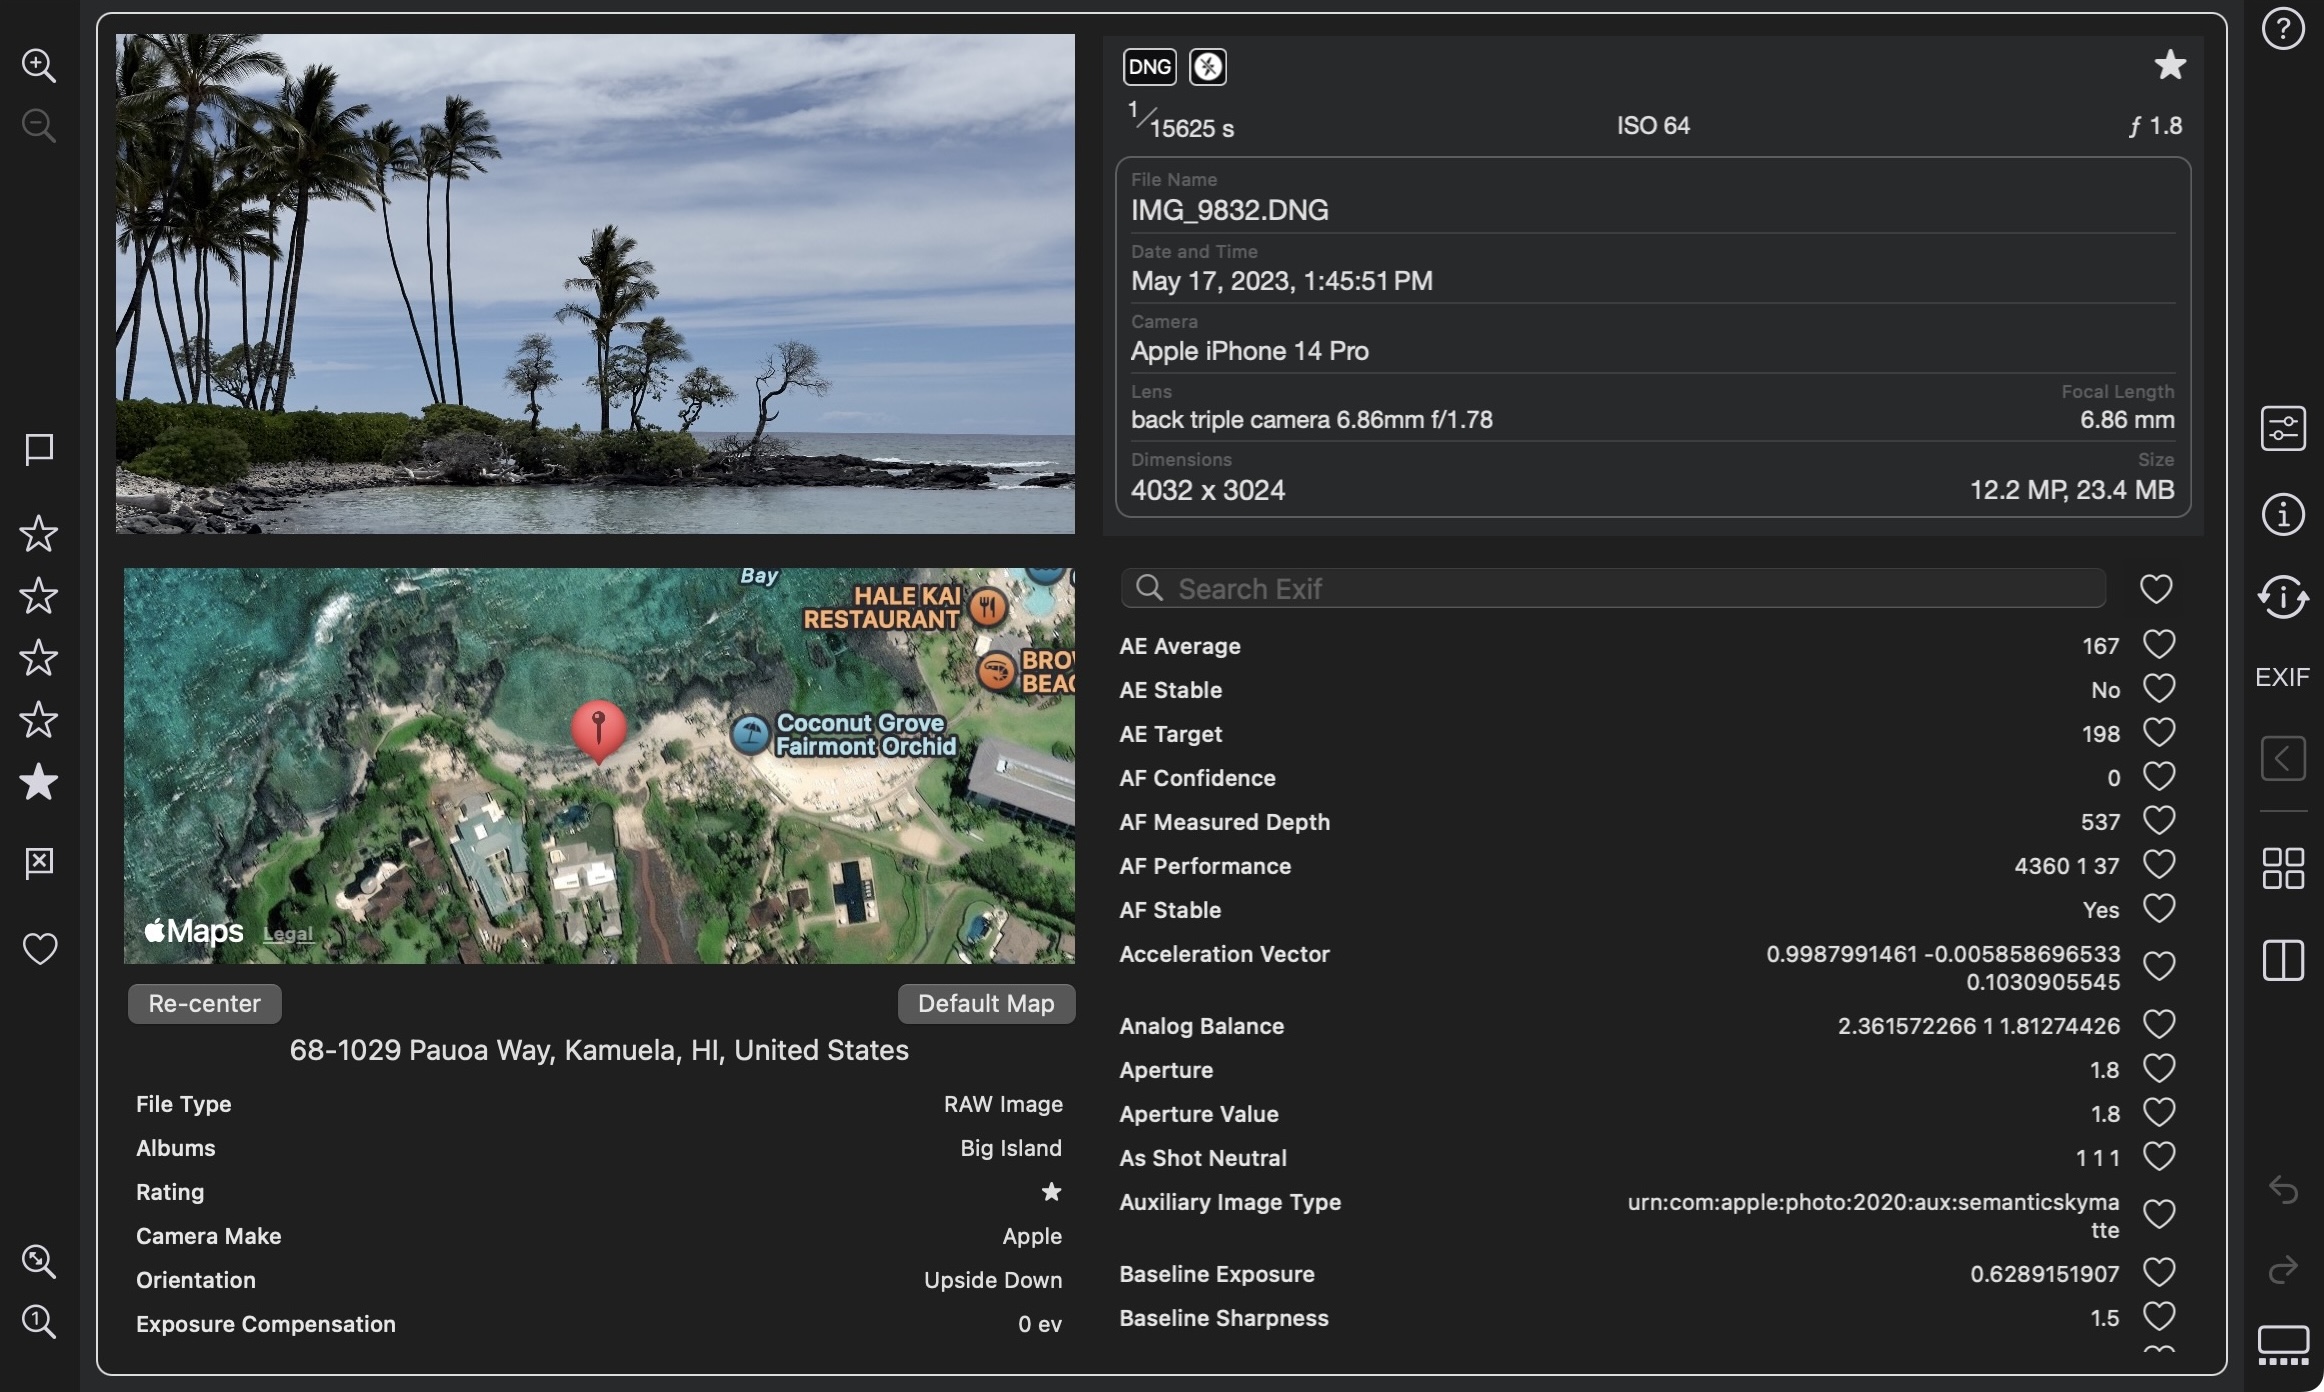Image resolution: width=2324 pixels, height=1392 pixels.
Task: Toggle the heart beside Search Exif field
Action: pos(2155,589)
